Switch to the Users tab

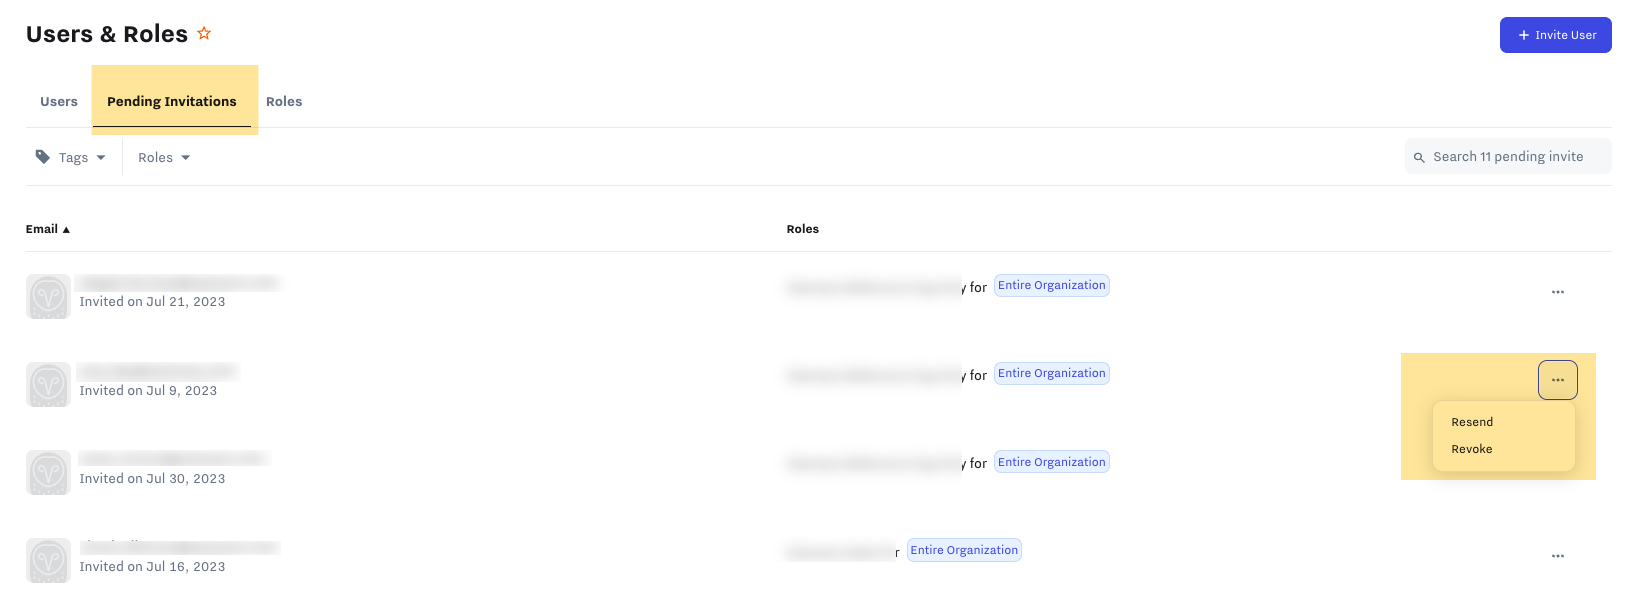click(59, 101)
